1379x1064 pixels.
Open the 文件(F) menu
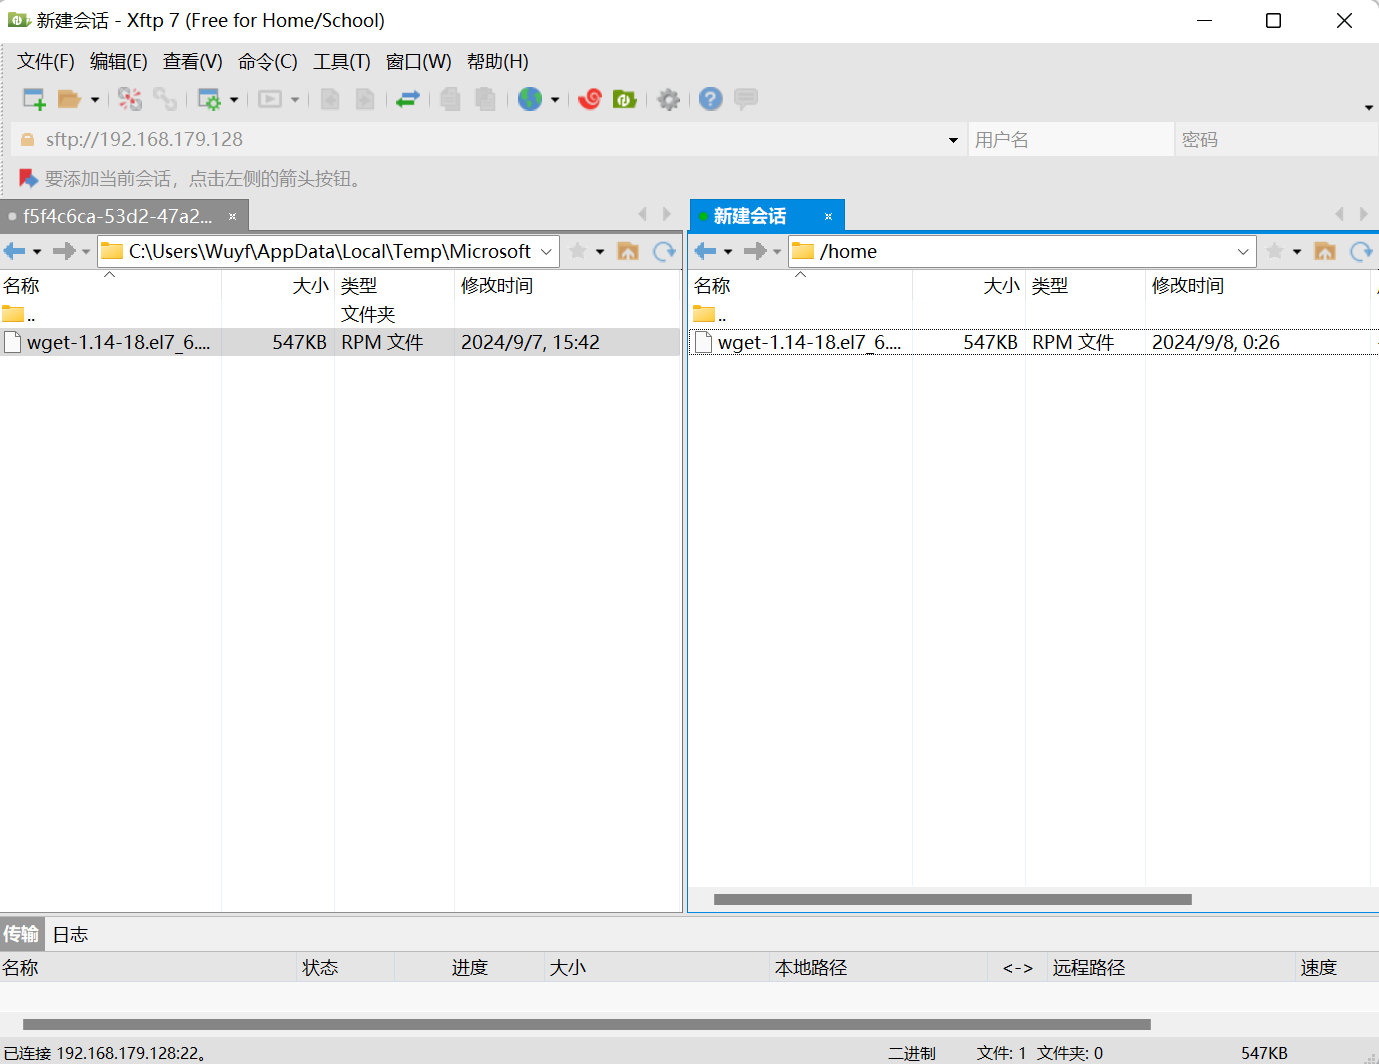tap(46, 62)
